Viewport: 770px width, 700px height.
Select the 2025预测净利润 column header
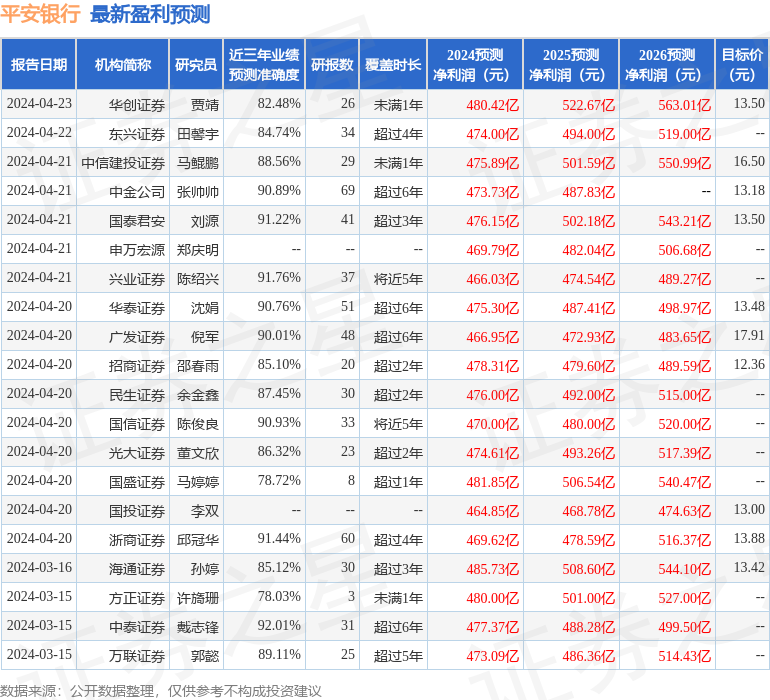pyautogui.click(x=571, y=64)
